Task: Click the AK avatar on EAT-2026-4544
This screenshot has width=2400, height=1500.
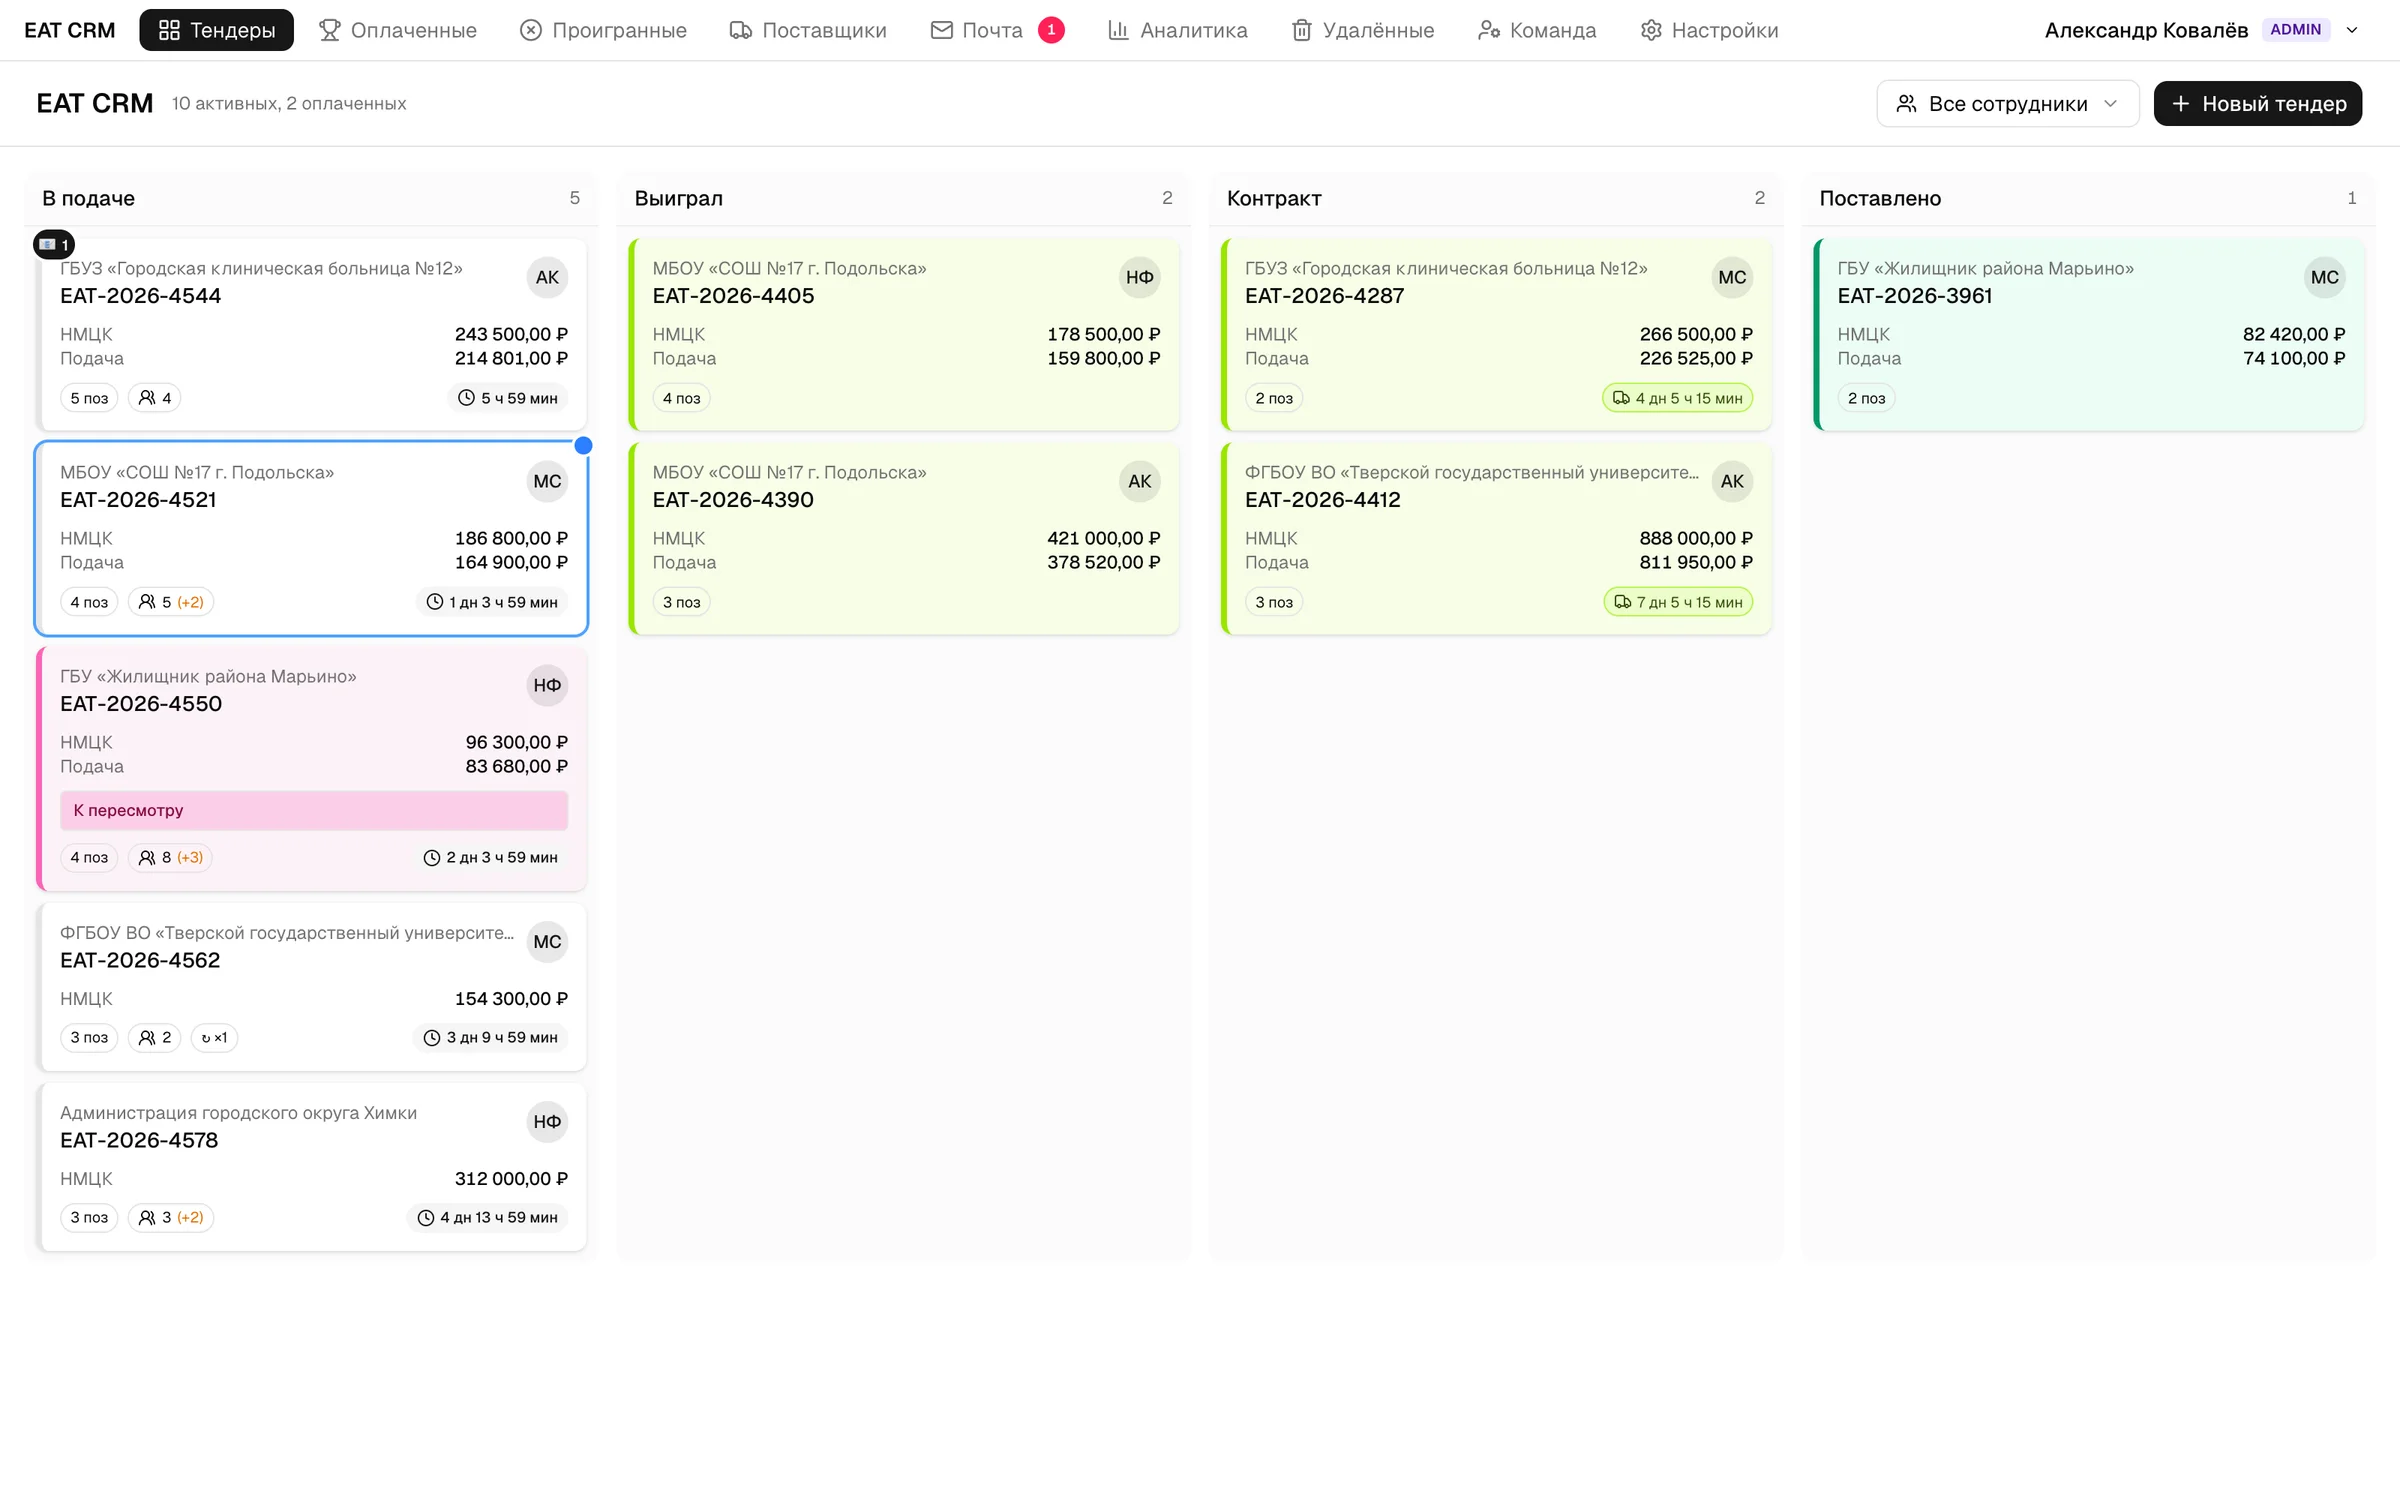Action: click(x=547, y=278)
